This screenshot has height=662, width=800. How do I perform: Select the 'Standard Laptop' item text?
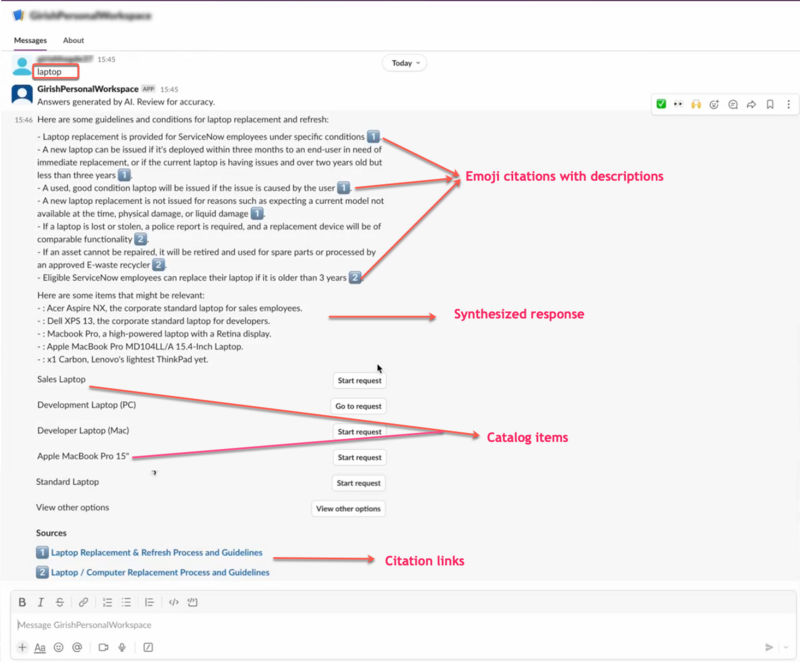pos(67,481)
